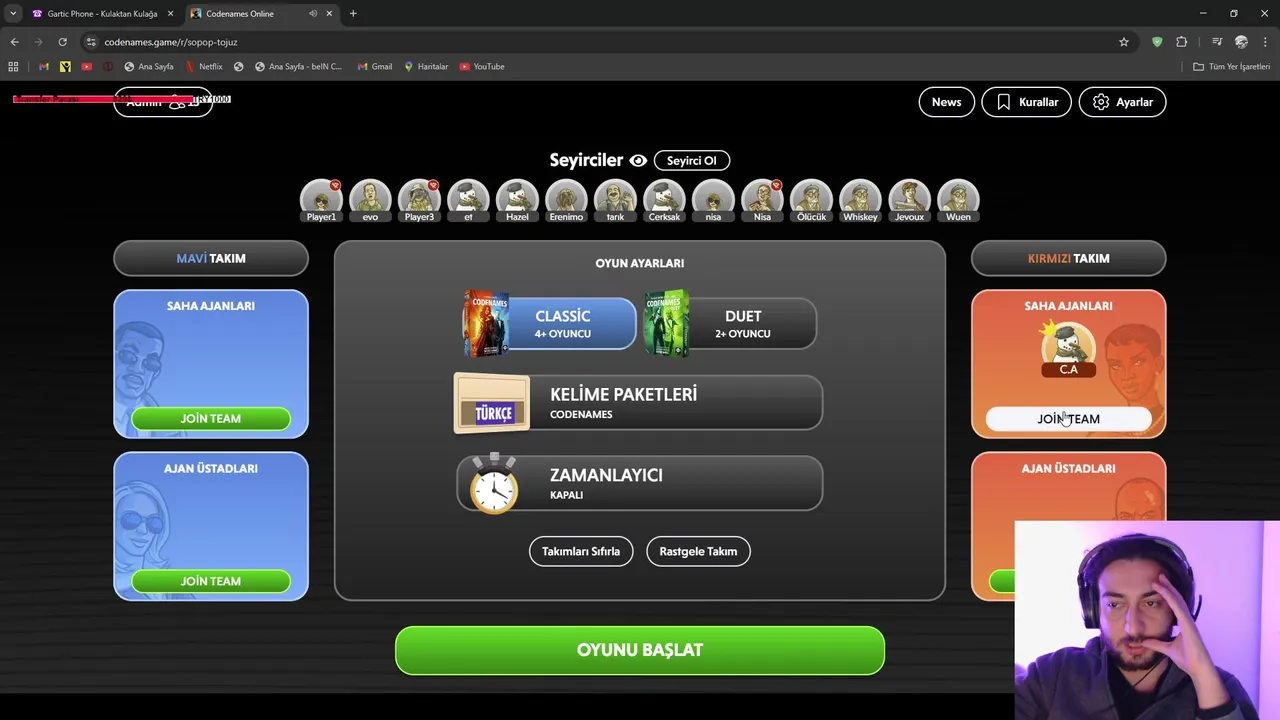Click the MAVİ TAKIM header
Screen dimensions: 1280x720
[211, 258]
